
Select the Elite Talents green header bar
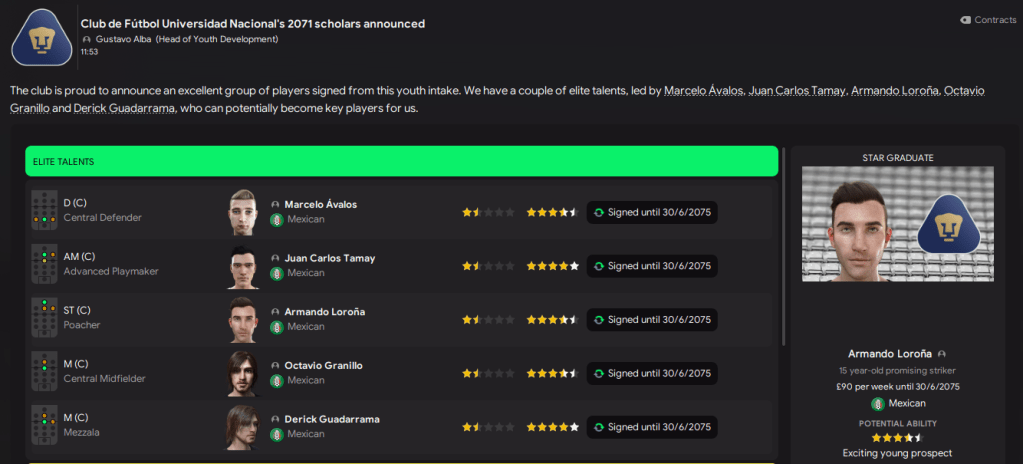(401, 161)
